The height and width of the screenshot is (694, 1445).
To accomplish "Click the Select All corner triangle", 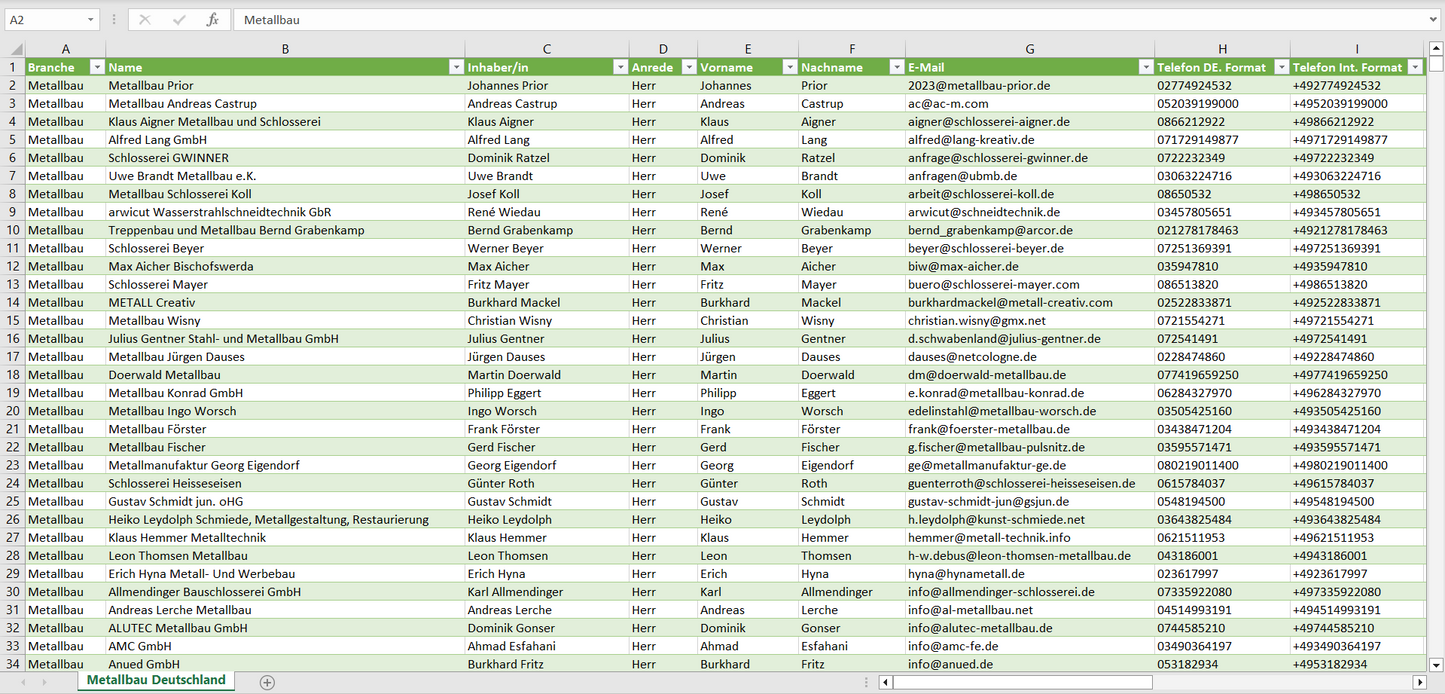I will click(15, 49).
